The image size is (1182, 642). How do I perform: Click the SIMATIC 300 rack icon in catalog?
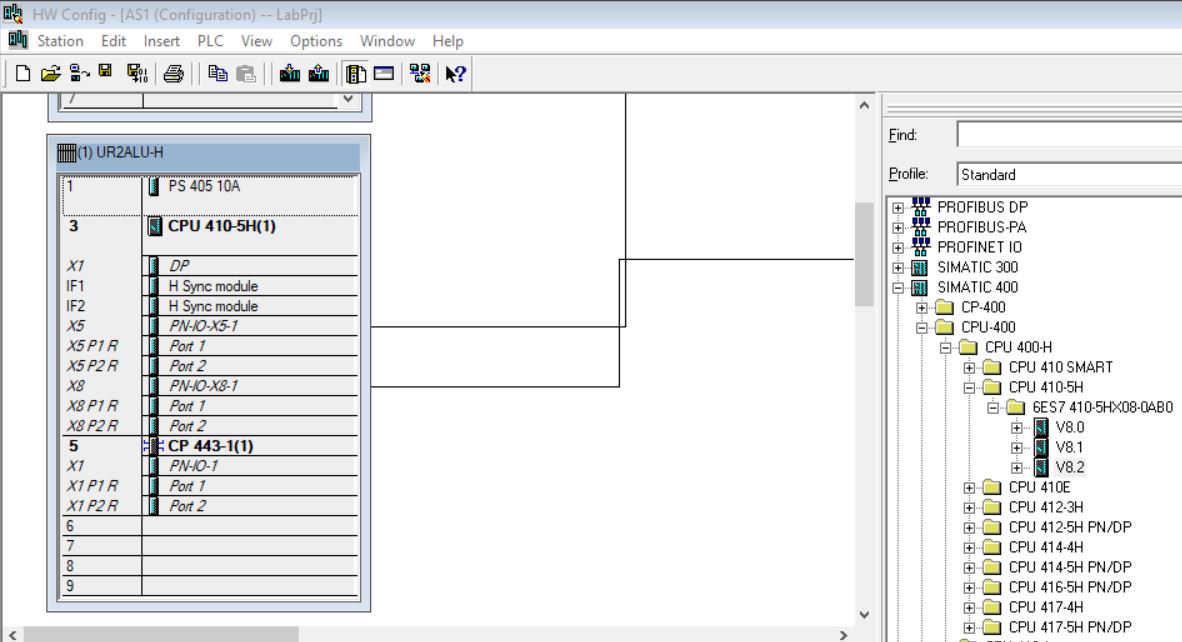(x=920, y=267)
